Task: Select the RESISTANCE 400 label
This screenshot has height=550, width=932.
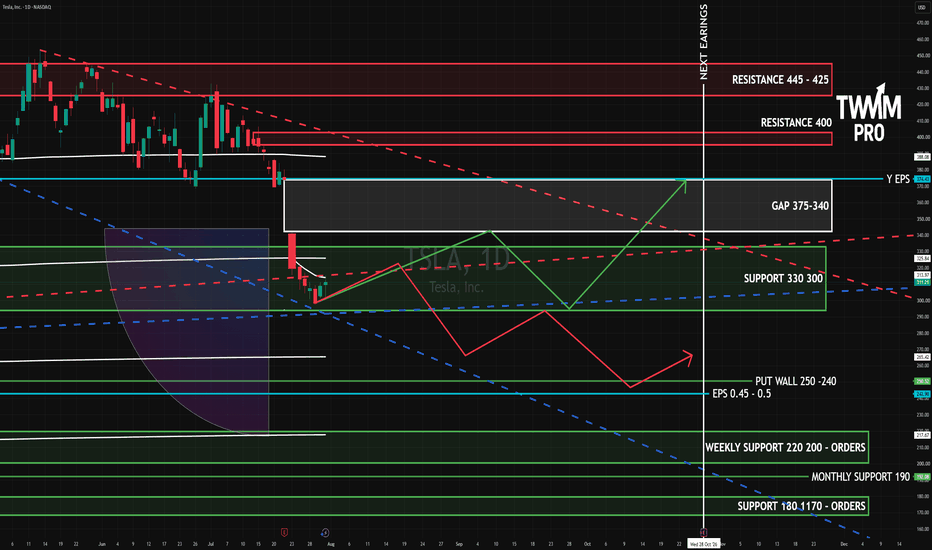Action: [x=796, y=122]
